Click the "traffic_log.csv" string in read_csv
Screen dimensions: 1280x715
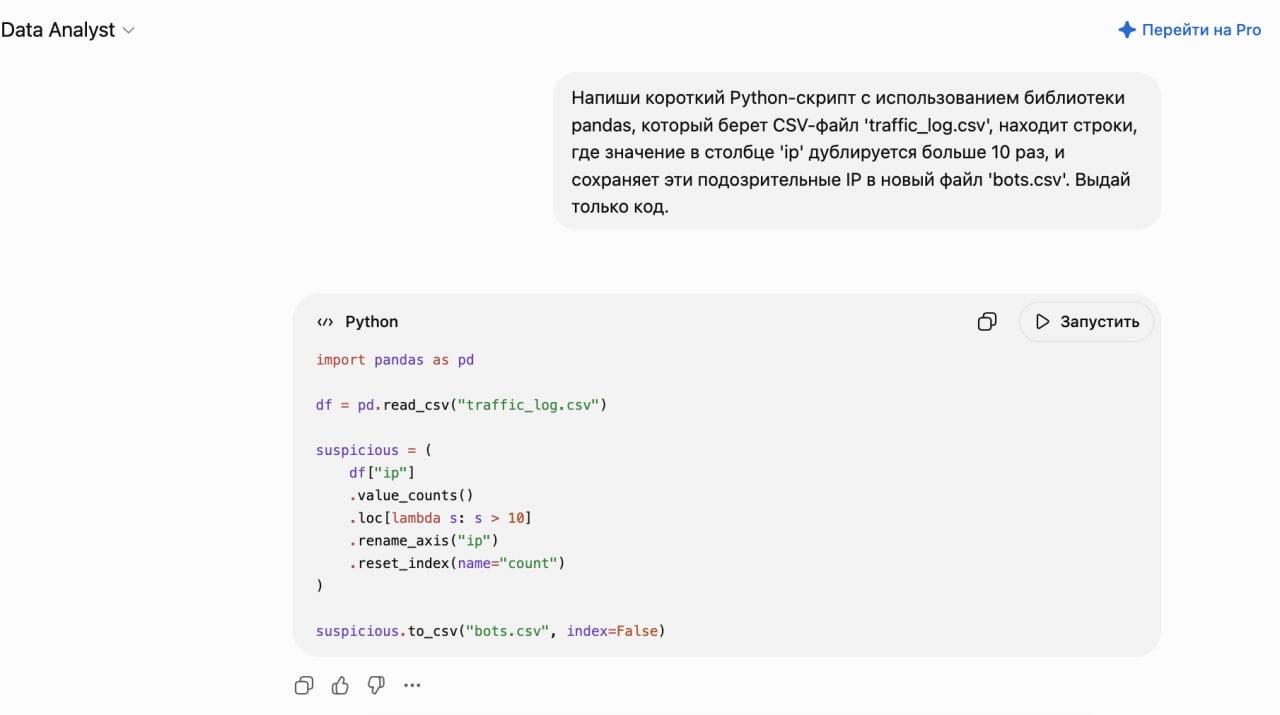click(528, 405)
